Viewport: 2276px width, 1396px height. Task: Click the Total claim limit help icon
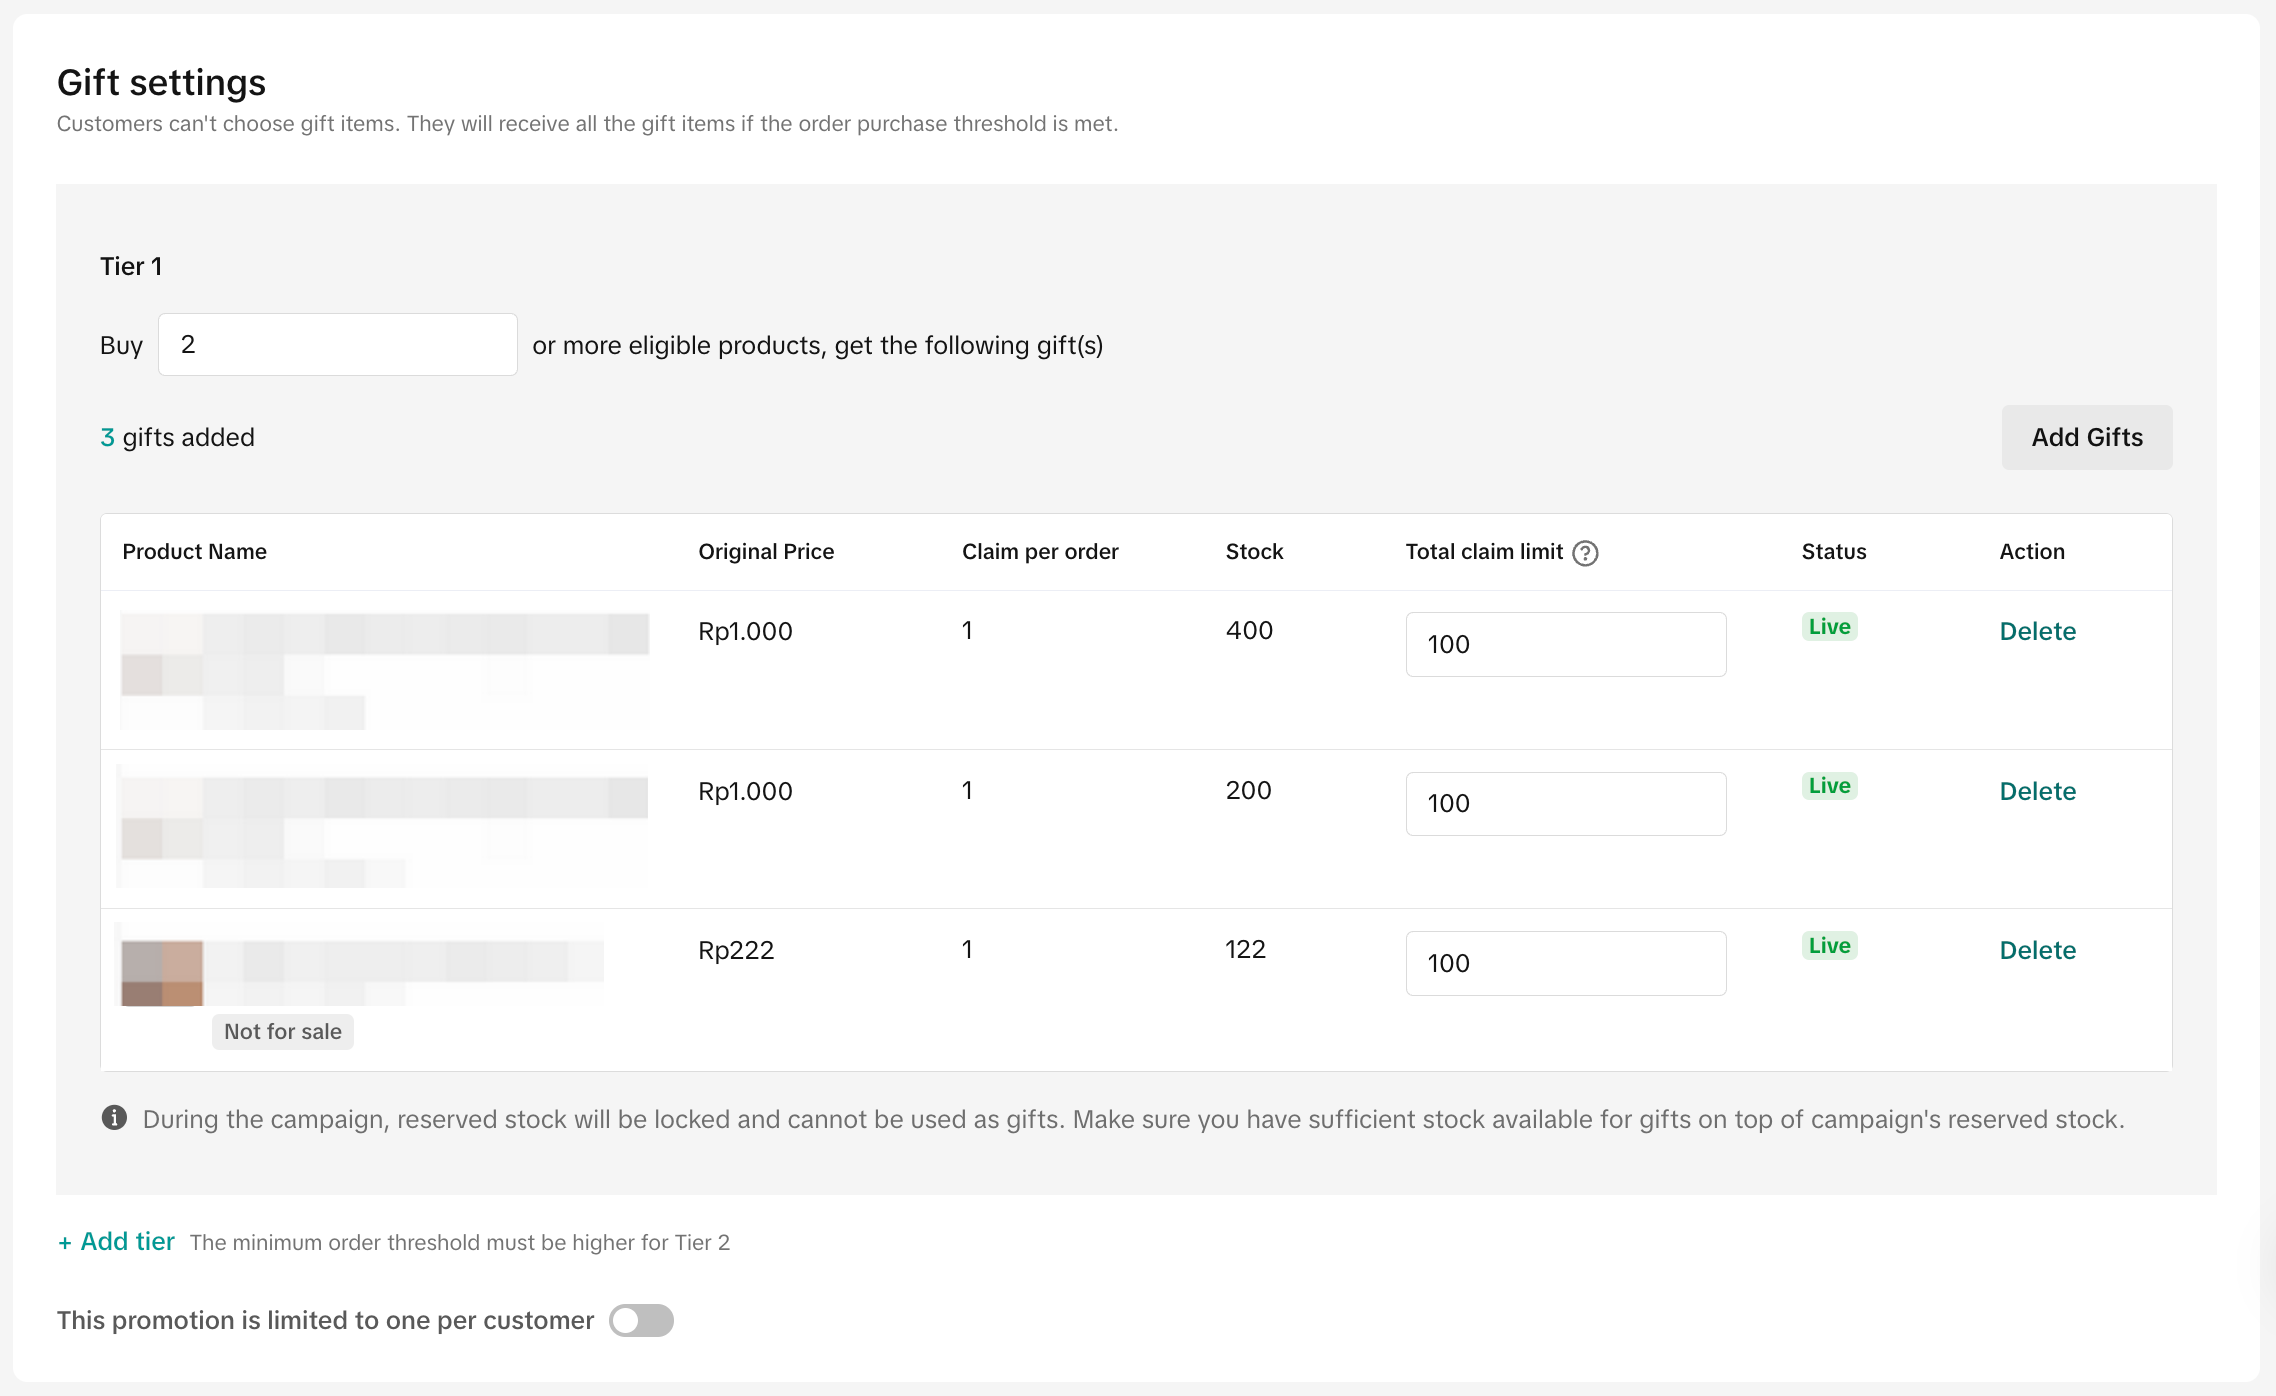click(1585, 553)
